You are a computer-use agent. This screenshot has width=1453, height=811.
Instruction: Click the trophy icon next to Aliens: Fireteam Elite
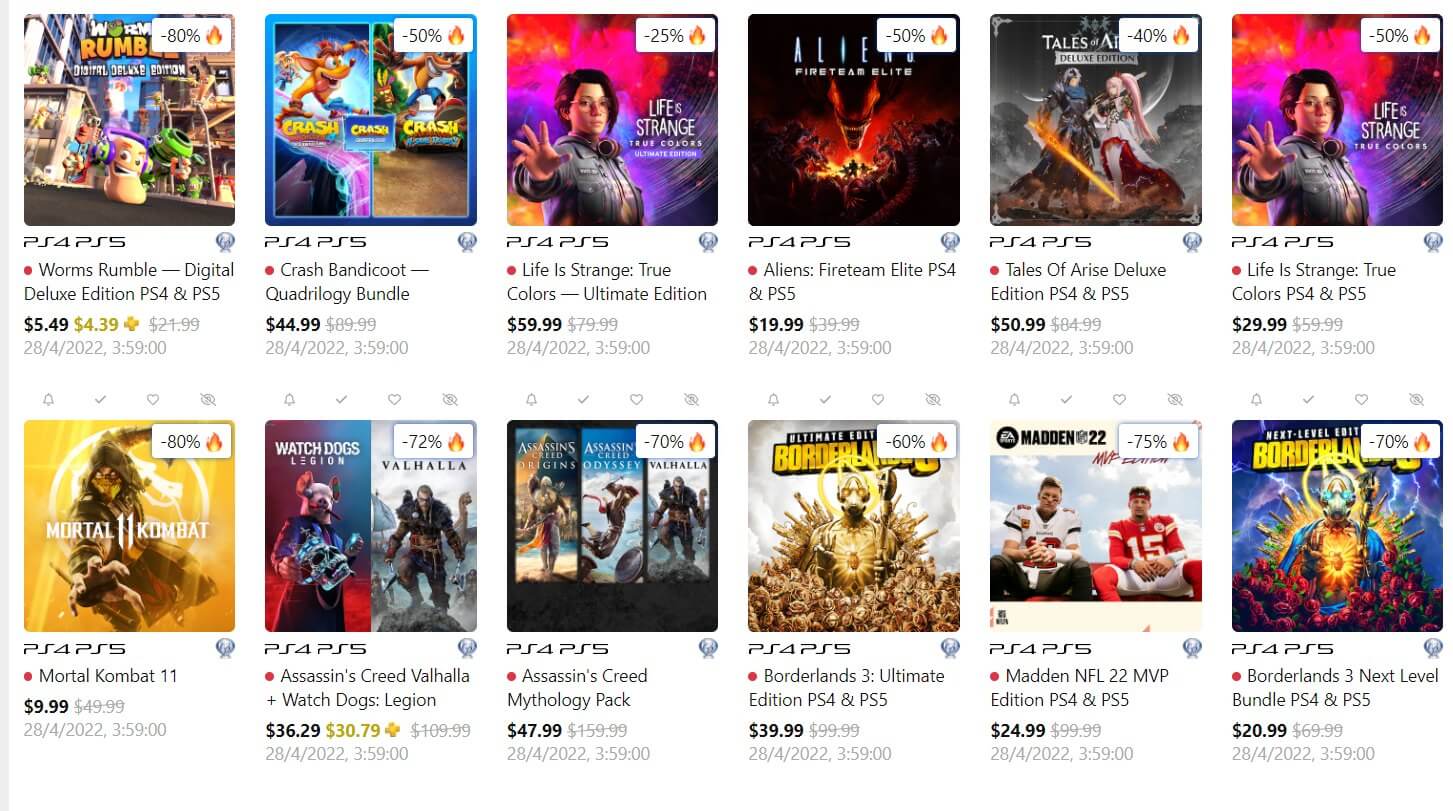click(950, 242)
